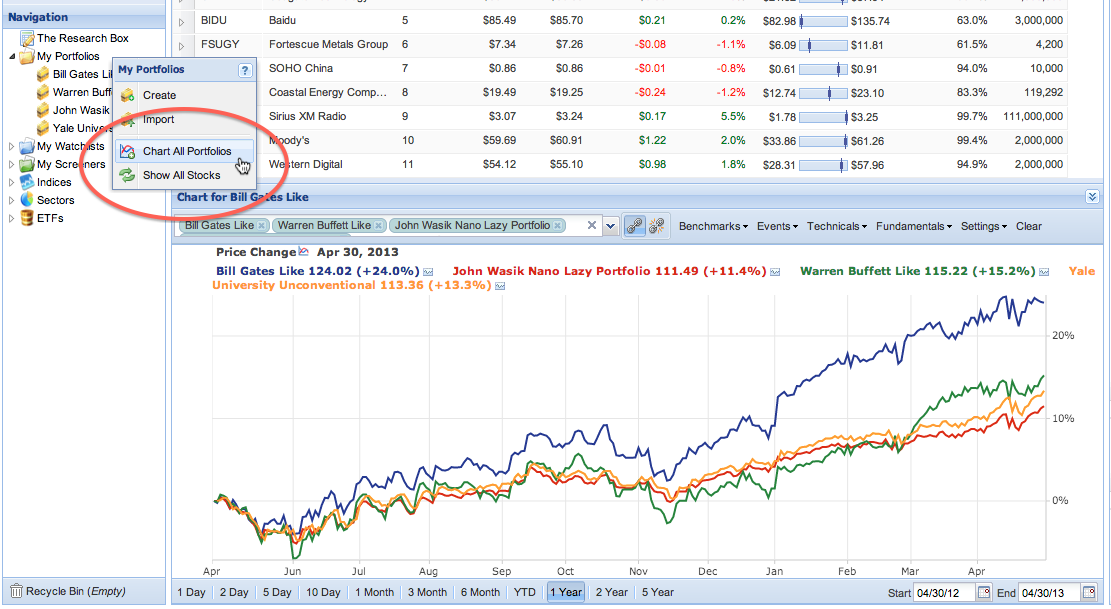This screenshot has width=1111, height=609.
Task: Click the mini chart icon after the Bill Gates Like legend
Action: (x=428, y=272)
